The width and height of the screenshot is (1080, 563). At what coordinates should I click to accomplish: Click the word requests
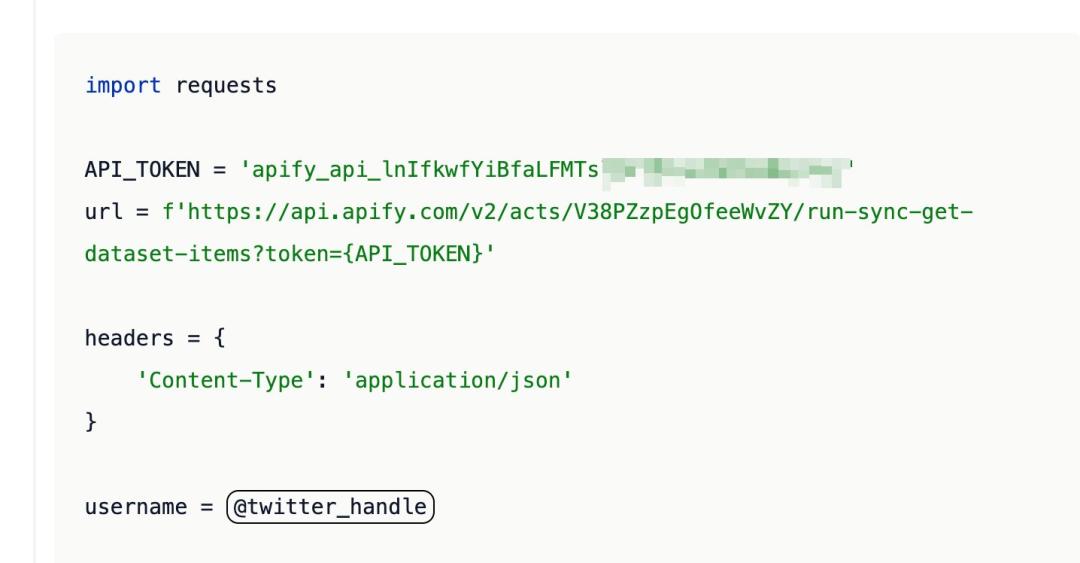pyautogui.click(x=226, y=86)
